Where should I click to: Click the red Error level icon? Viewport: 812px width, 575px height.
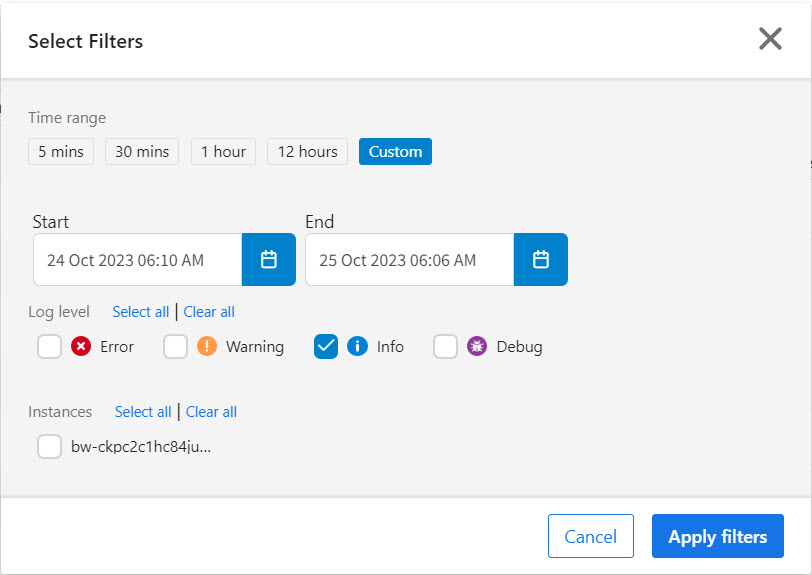81,347
